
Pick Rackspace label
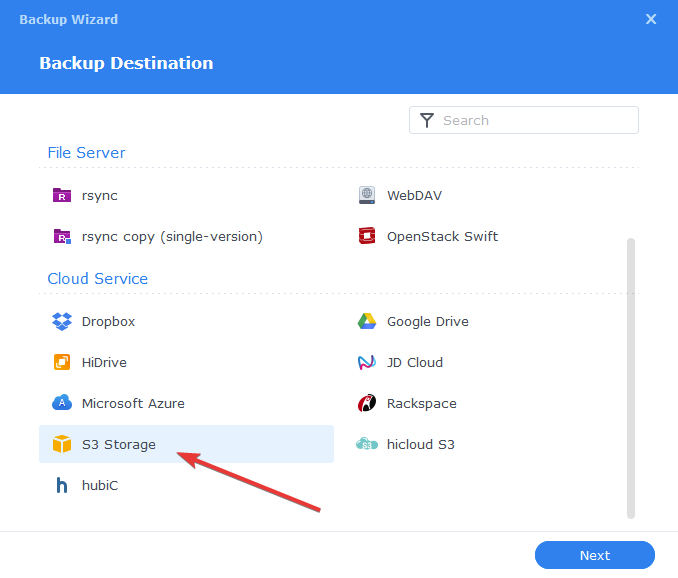(422, 404)
